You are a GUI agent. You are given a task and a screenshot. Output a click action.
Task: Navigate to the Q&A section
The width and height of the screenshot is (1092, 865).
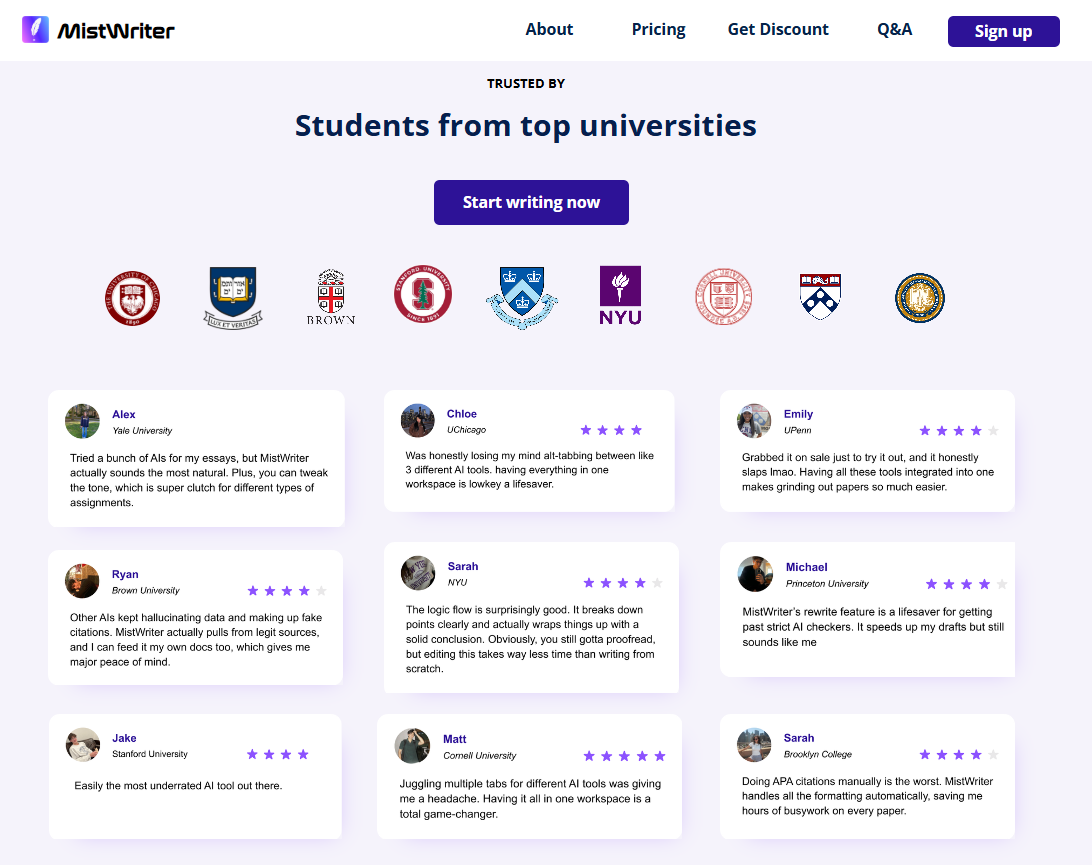click(894, 30)
